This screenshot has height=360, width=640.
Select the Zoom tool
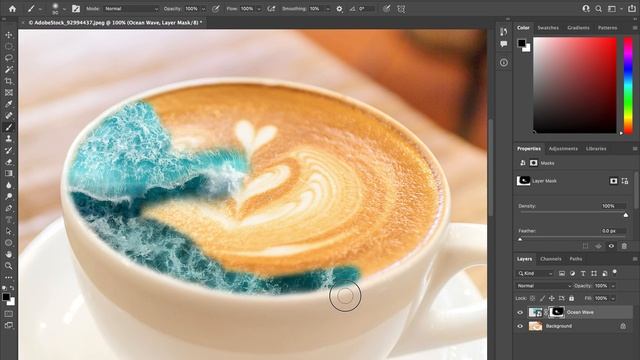pos(9,266)
